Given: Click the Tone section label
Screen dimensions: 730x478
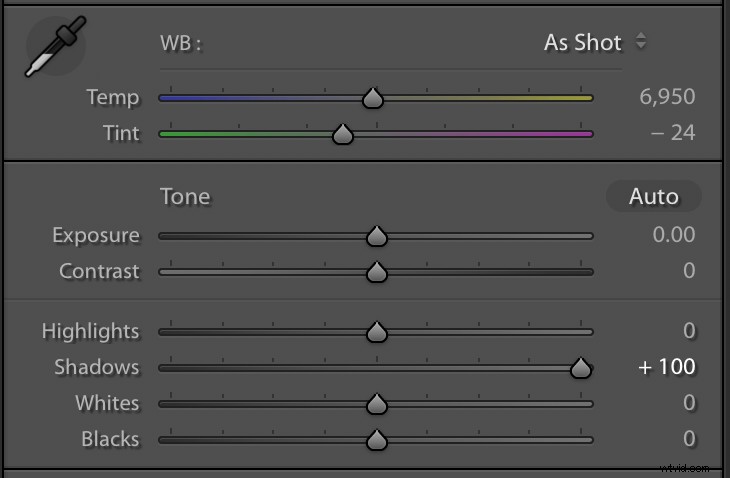Looking at the screenshot, I should tap(185, 196).
